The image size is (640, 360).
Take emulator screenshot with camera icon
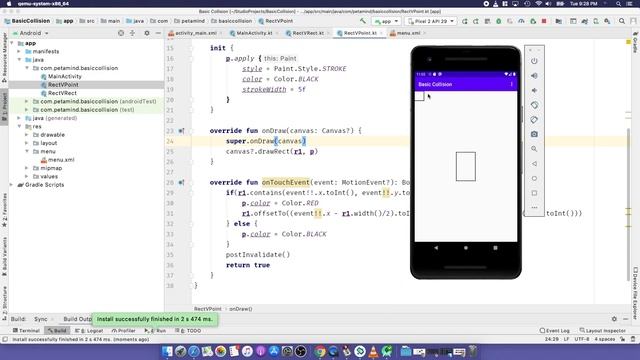pos(534,134)
